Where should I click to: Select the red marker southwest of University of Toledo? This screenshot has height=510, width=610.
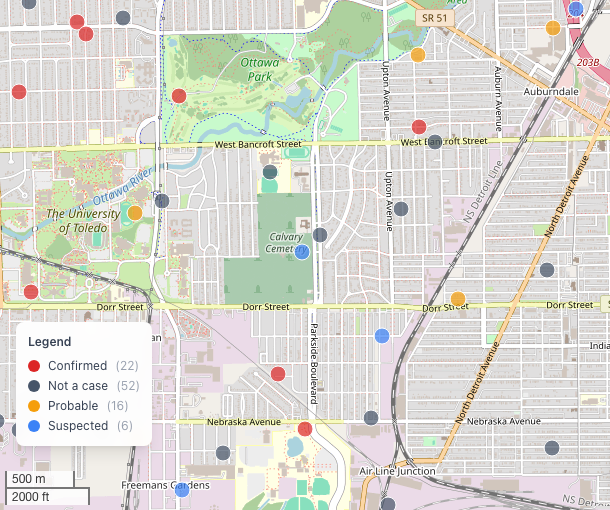[x=31, y=292]
